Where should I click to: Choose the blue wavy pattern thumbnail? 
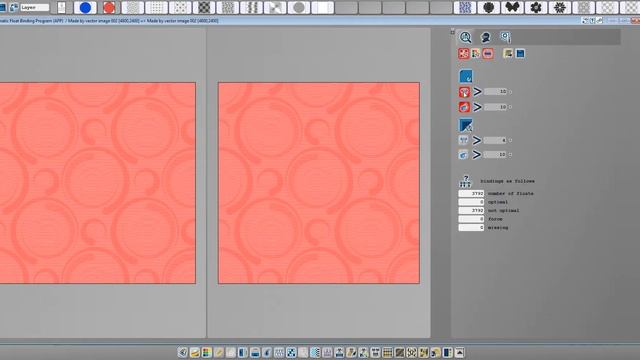(465, 7)
